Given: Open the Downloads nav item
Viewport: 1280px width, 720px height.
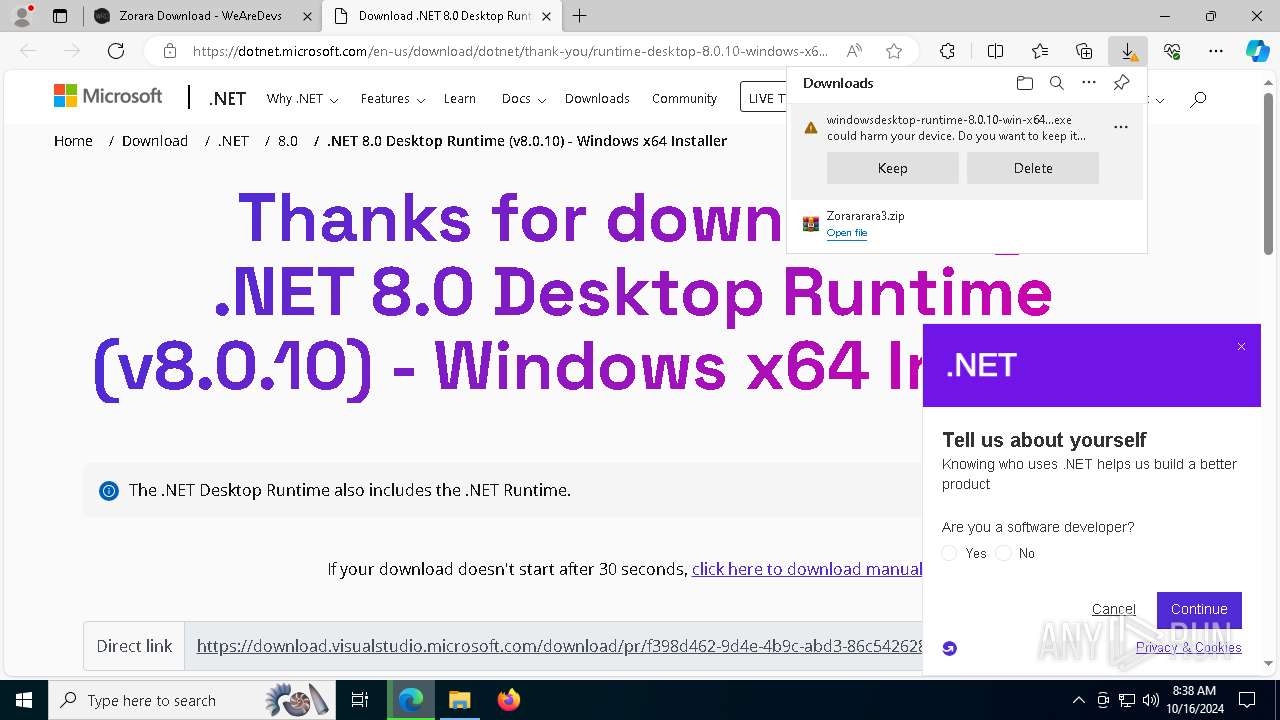Looking at the screenshot, I should (597, 98).
